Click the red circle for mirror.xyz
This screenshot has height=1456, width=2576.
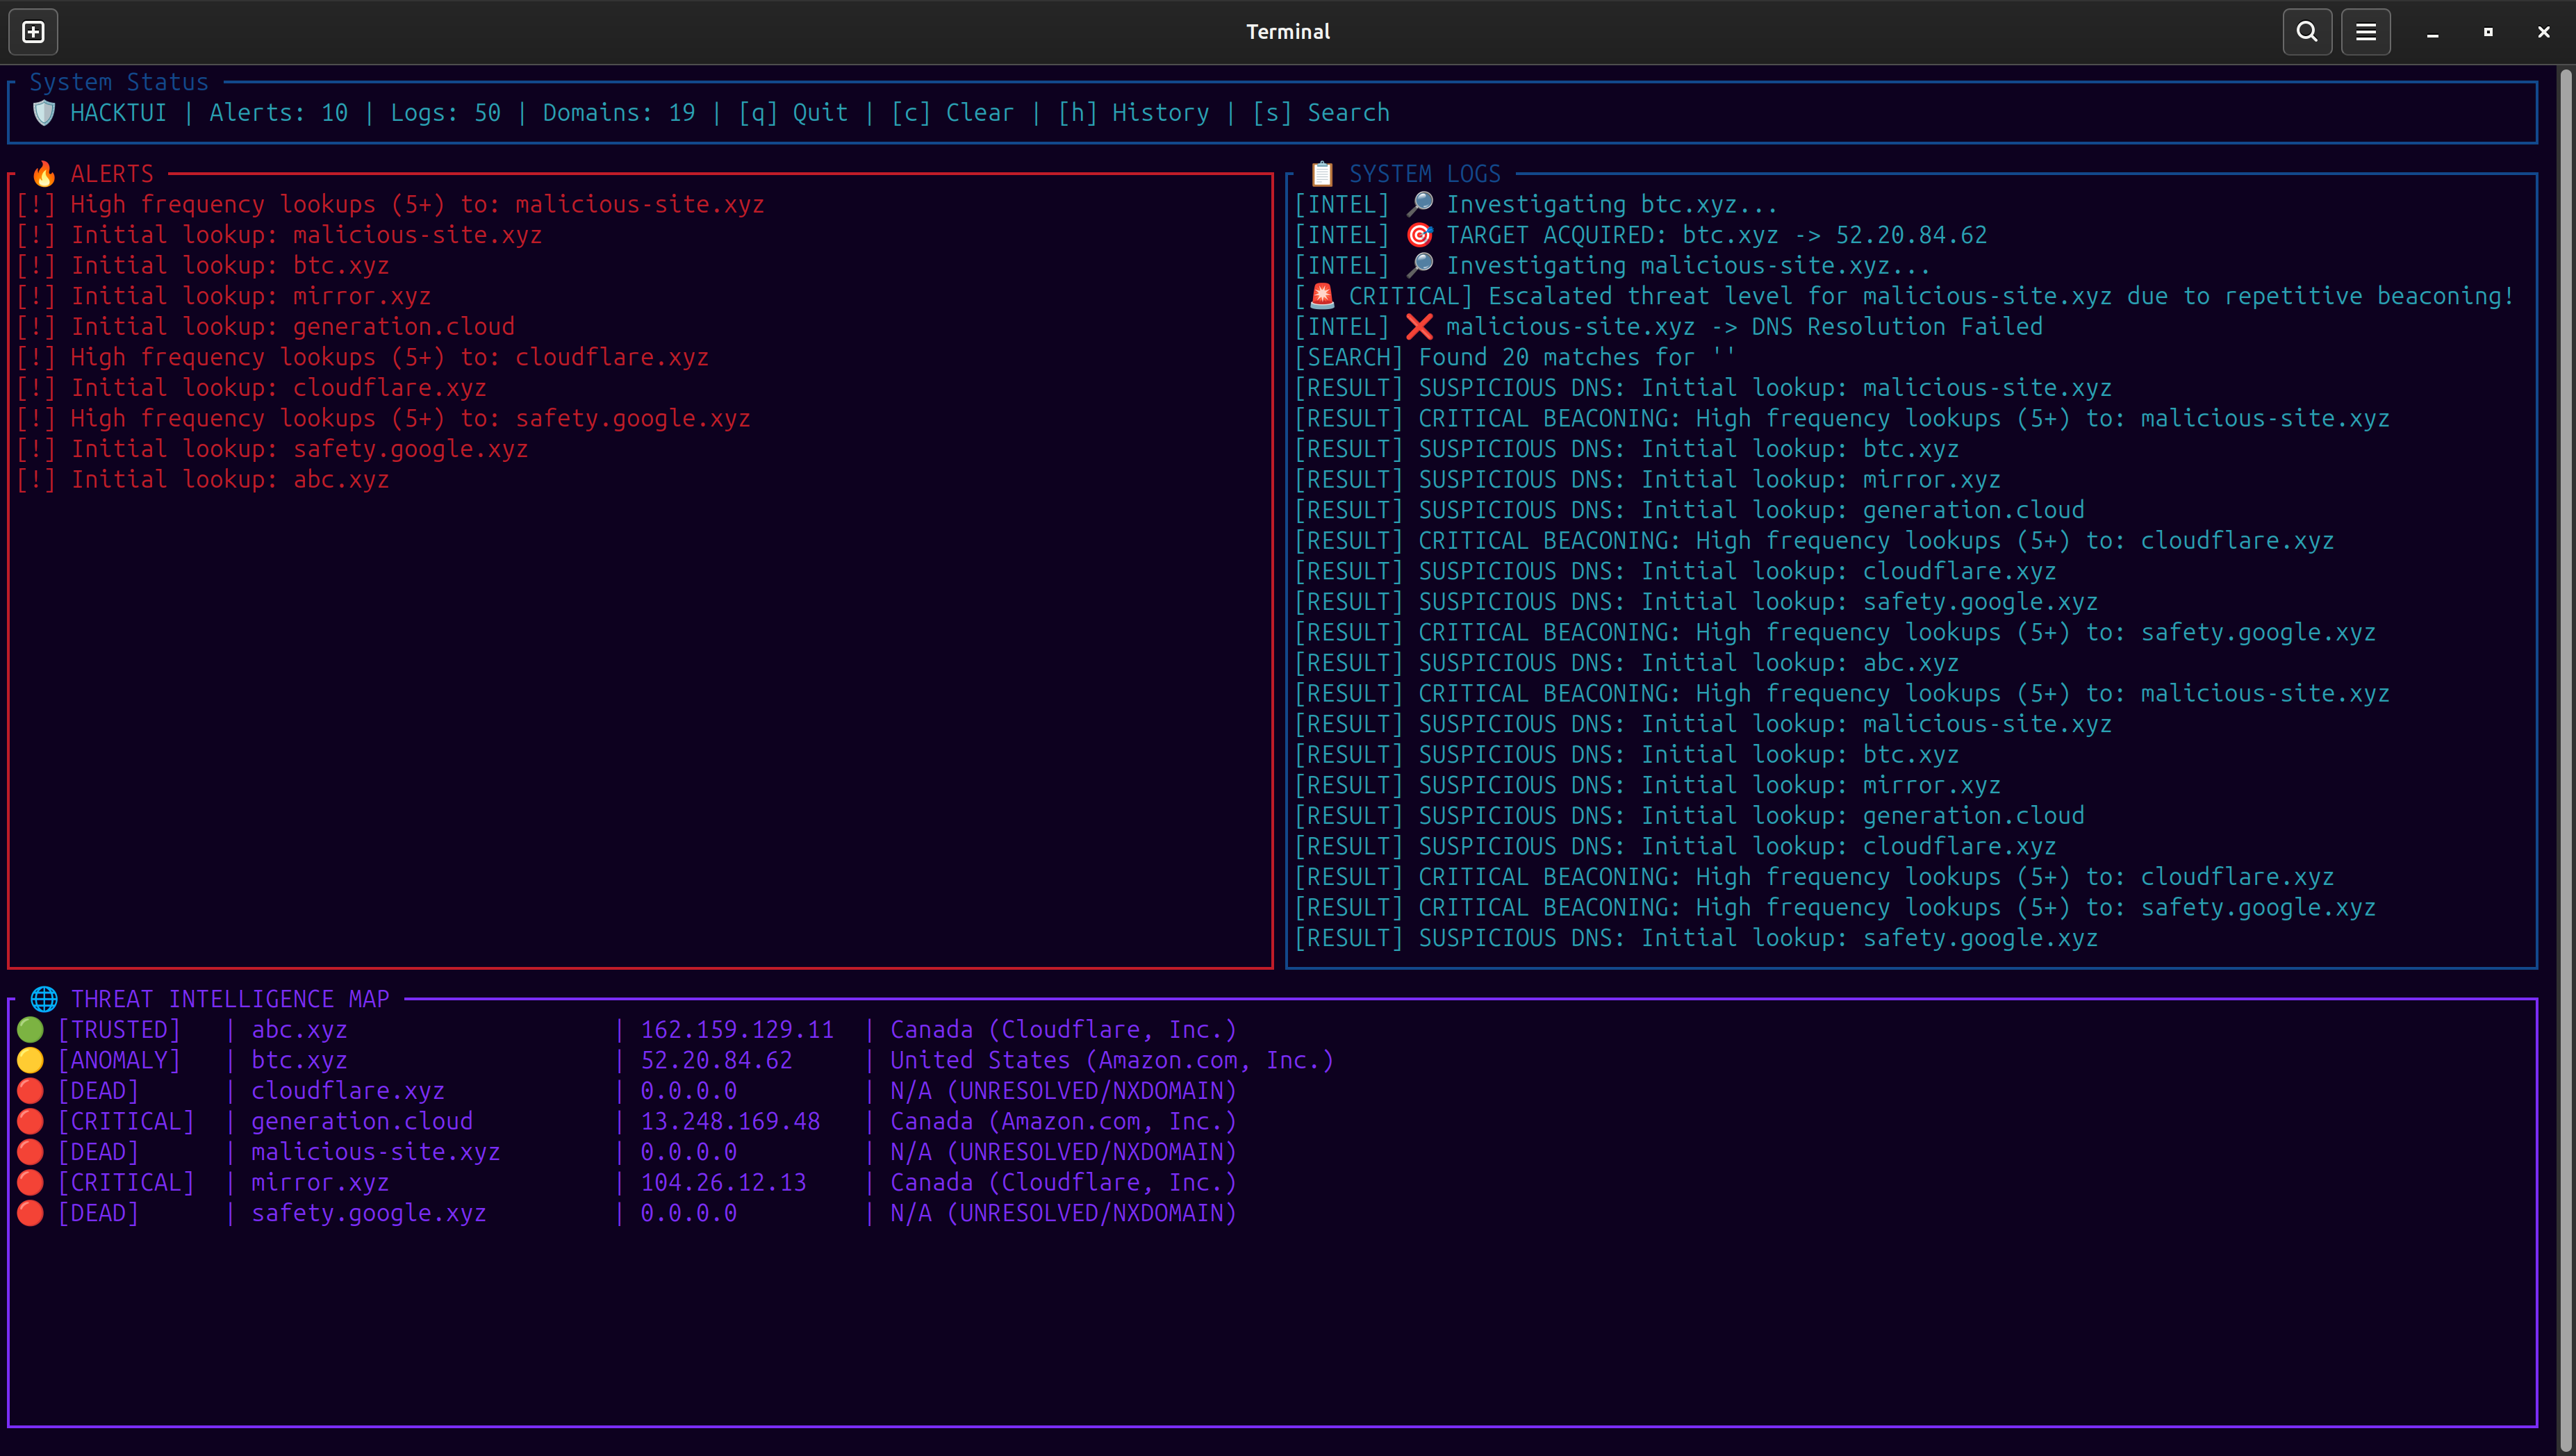coord(30,1182)
